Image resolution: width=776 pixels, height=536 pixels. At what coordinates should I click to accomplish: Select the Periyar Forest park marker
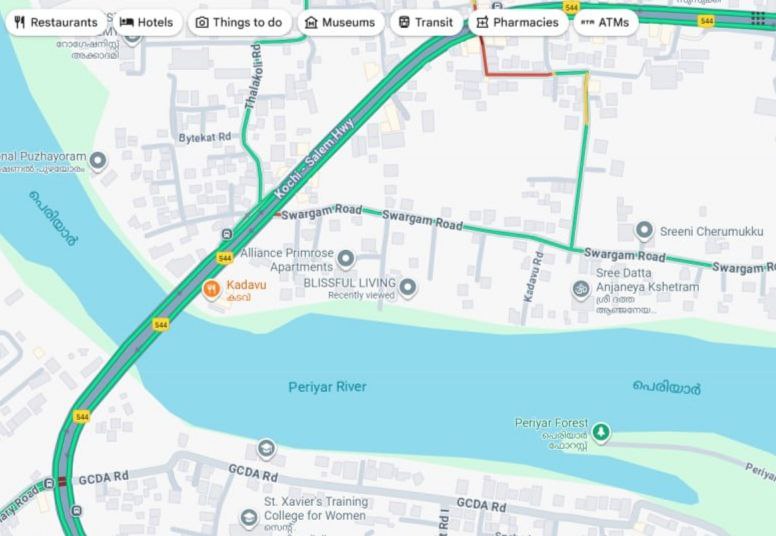pyautogui.click(x=601, y=433)
